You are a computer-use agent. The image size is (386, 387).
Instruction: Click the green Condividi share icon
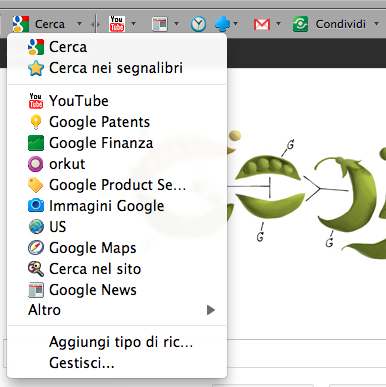point(300,24)
